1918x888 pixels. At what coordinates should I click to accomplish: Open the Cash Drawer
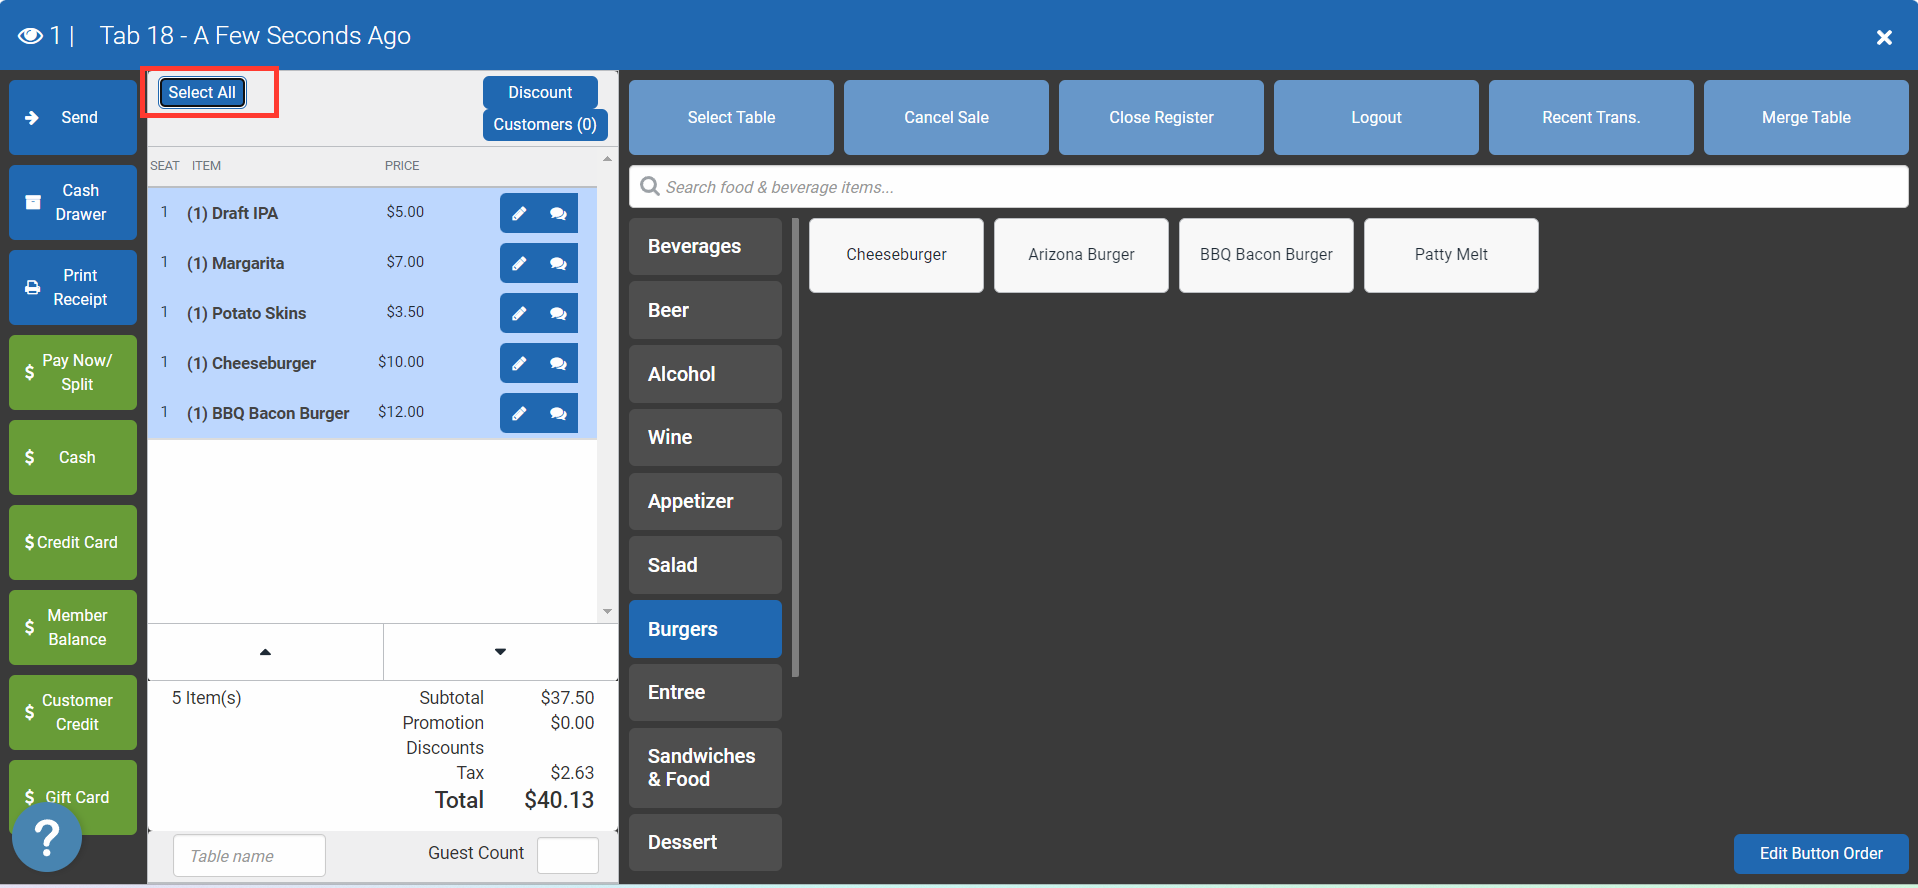[73, 202]
